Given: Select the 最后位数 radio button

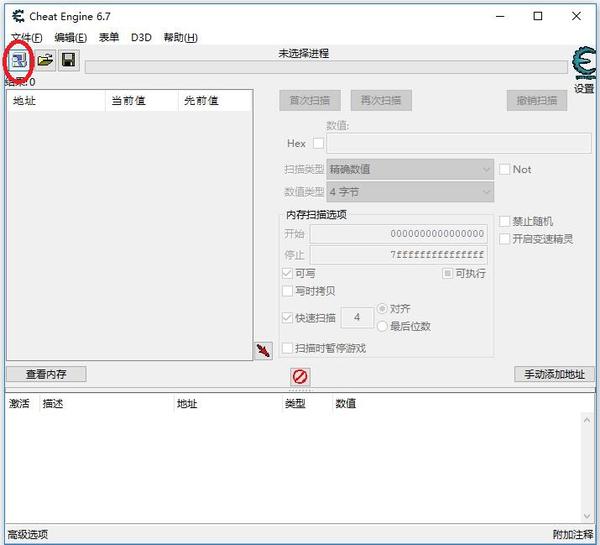Looking at the screenshot, I should pos(382,326).
